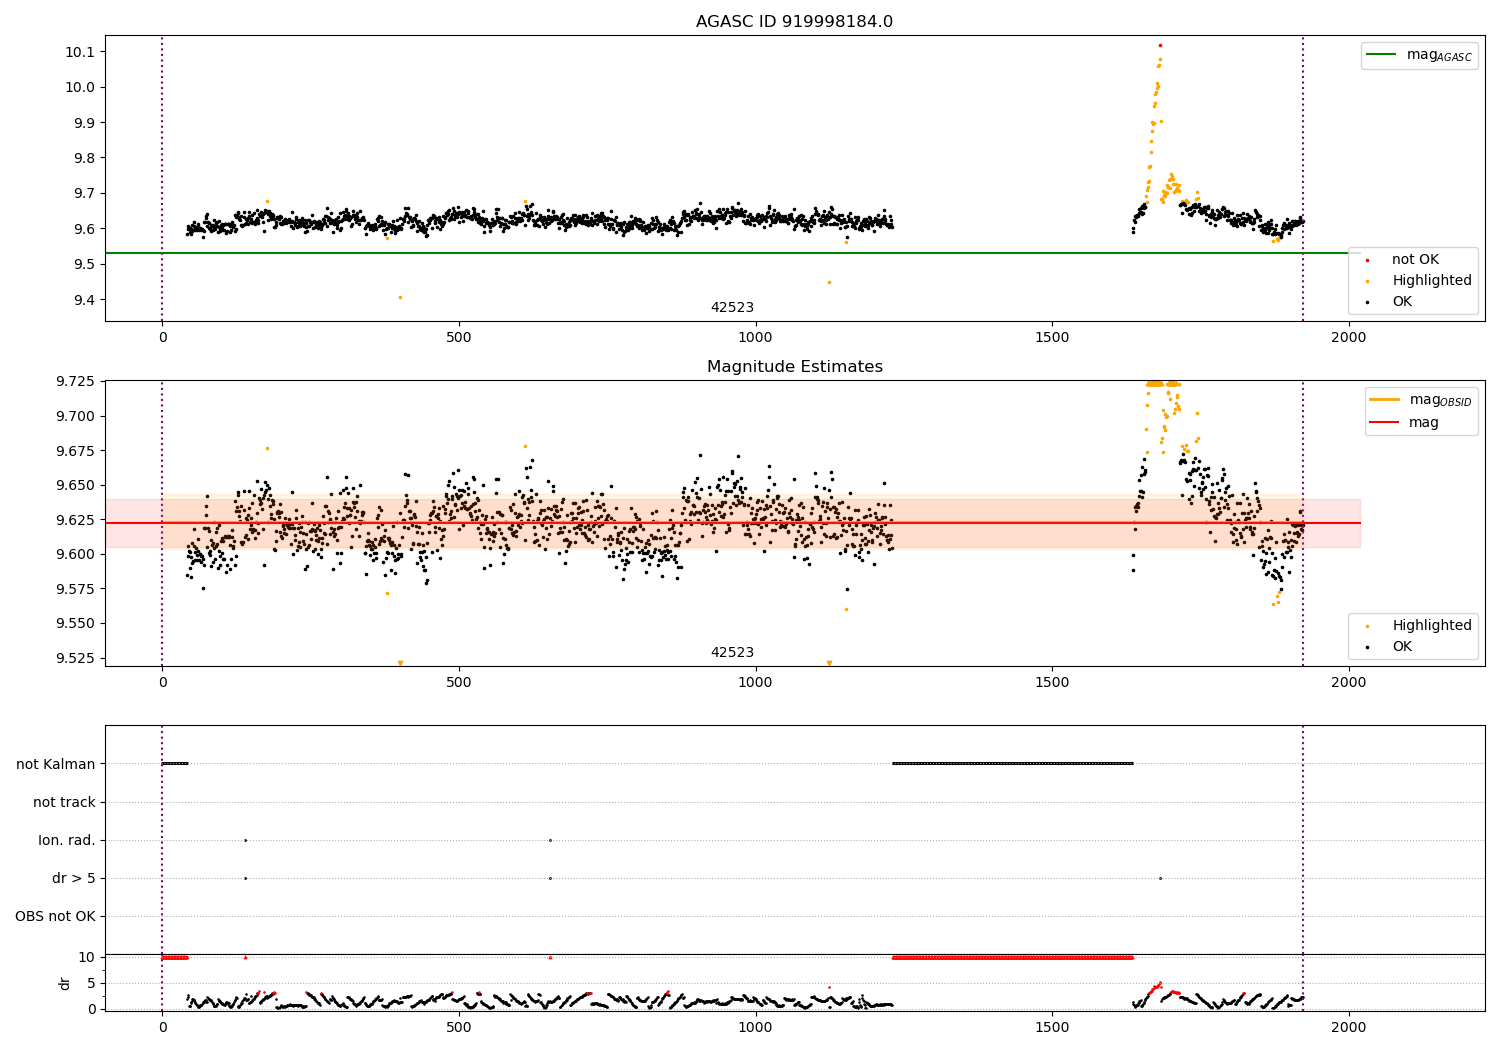Click the red 'not OK' peak point in the top plot
The height and width of the screenshot is (1050, 1500).
(1160, 45)
